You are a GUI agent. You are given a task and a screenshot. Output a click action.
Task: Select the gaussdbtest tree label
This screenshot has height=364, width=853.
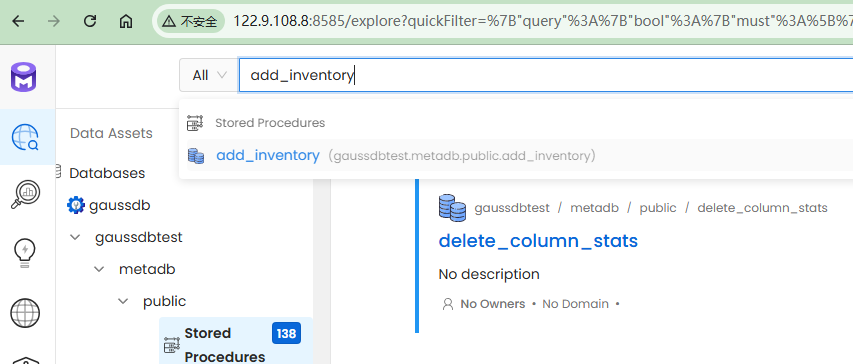pyautogui.click(x=139, y=237)
